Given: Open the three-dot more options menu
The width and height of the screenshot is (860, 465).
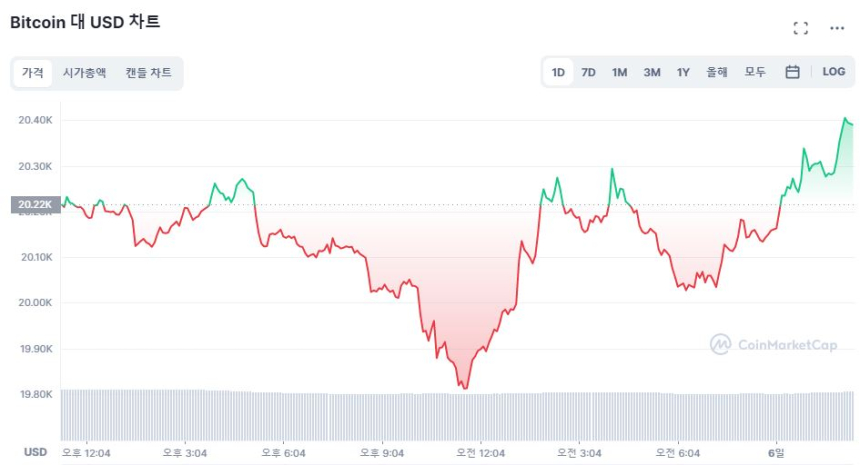Looking at the screenshot, I should click(x=837, y=28).
